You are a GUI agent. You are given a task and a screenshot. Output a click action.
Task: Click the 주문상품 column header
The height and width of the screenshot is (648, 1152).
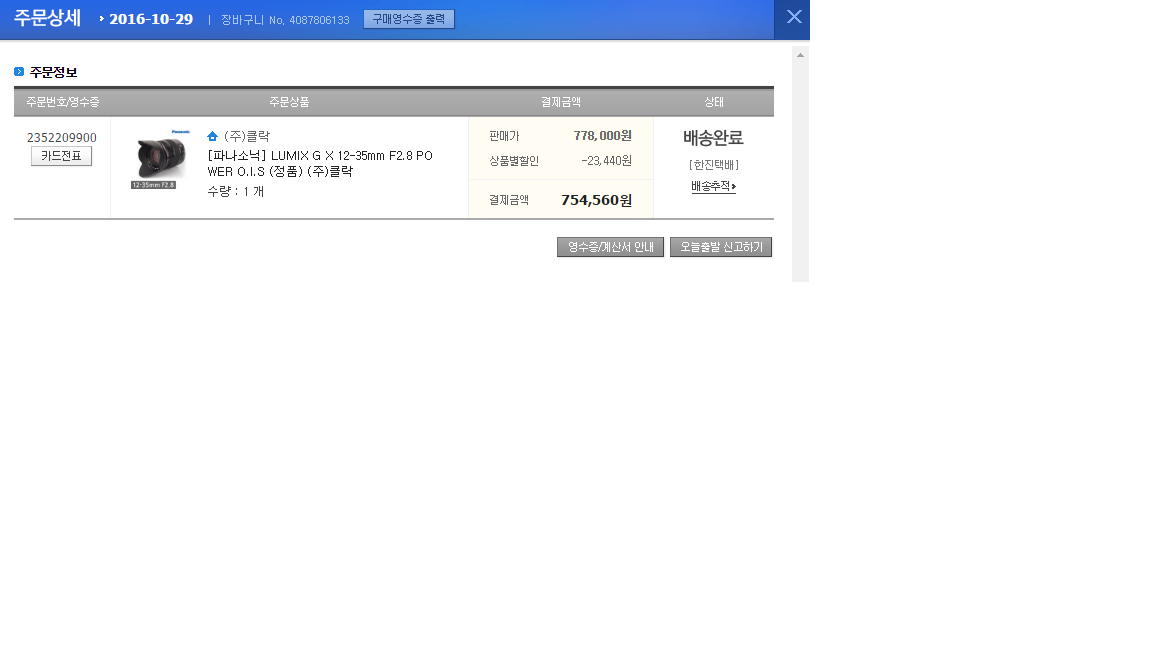[289, 102]
